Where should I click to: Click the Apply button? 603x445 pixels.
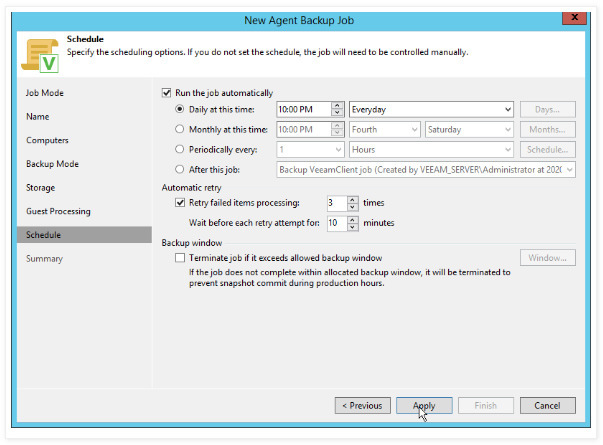[x=424, y=406]
